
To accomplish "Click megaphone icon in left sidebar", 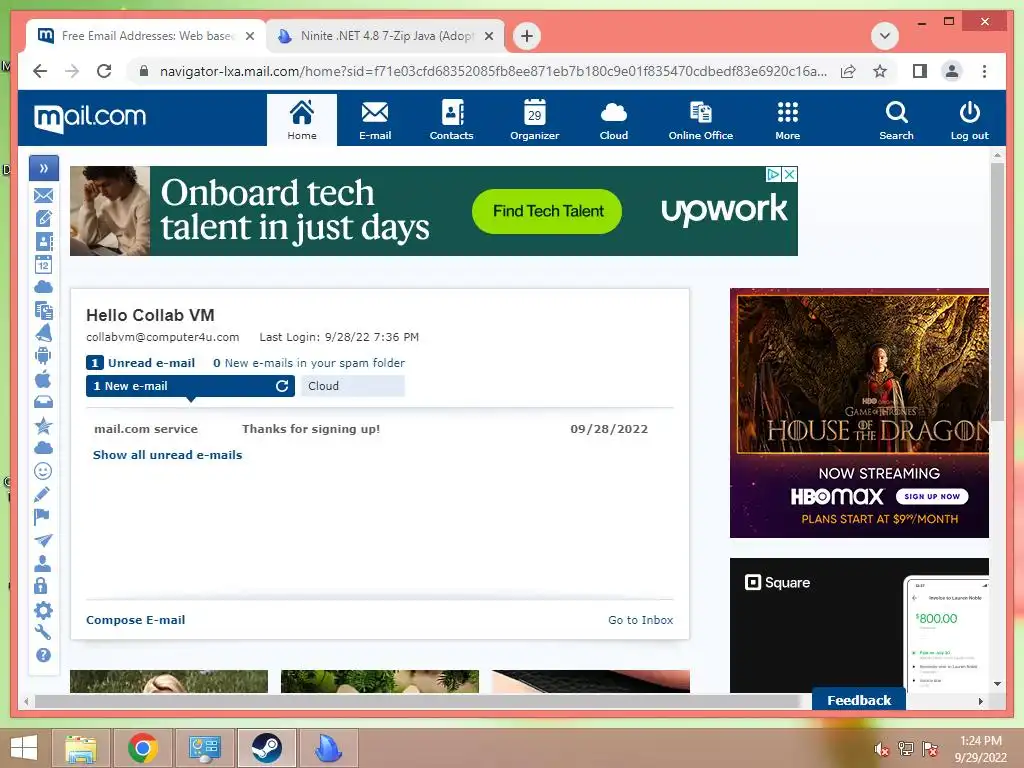I will point(44,332).
